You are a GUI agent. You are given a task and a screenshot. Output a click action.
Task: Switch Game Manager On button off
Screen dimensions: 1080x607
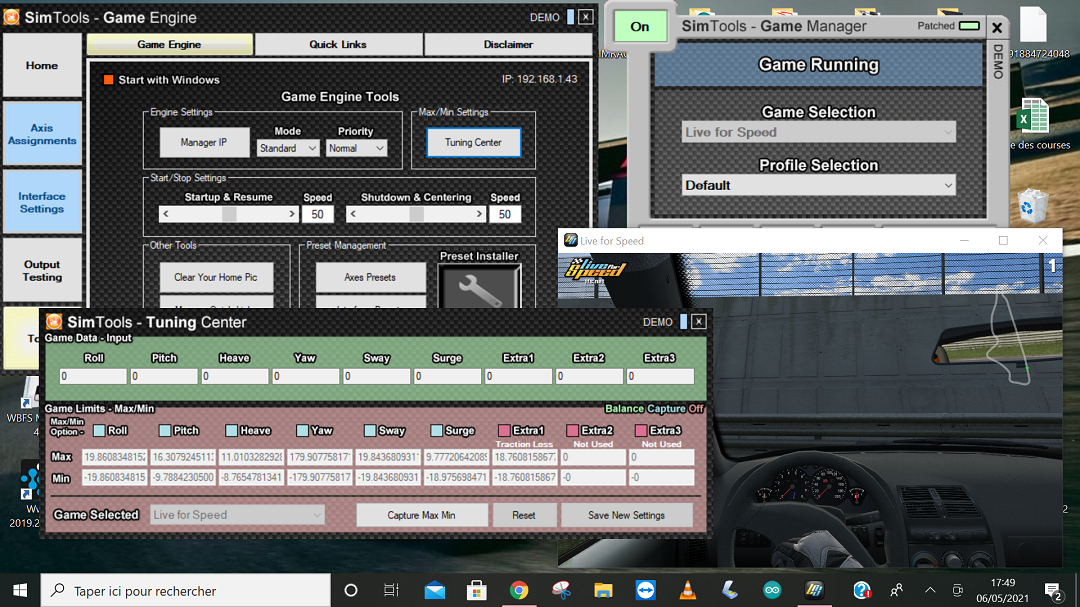[640, 27]
